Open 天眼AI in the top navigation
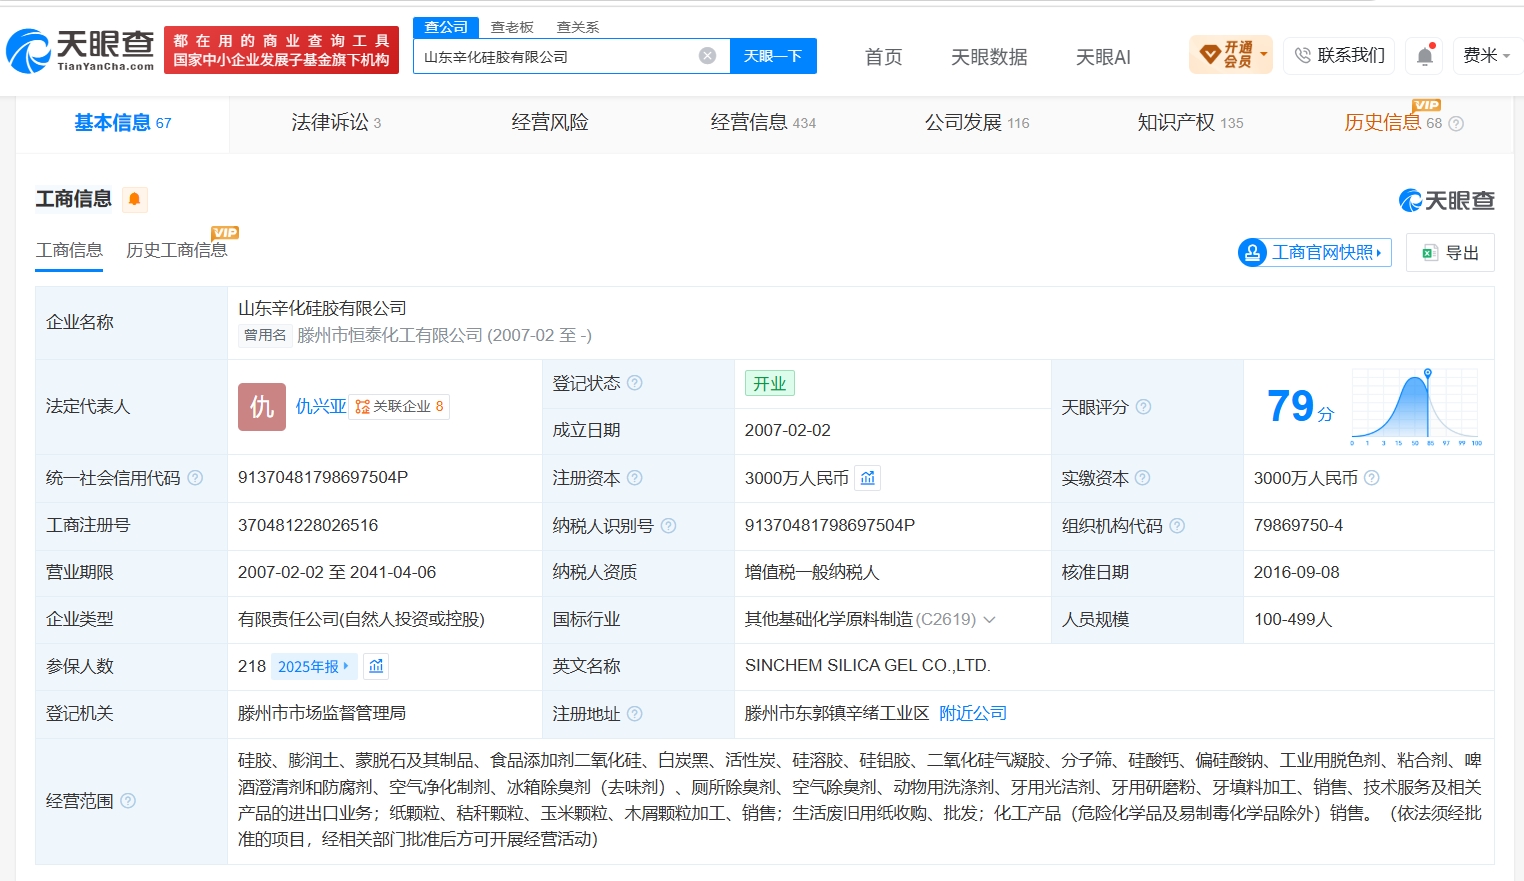Image resolution: width=1524 pixels, height=881 pixels. tap(1103, 57)
